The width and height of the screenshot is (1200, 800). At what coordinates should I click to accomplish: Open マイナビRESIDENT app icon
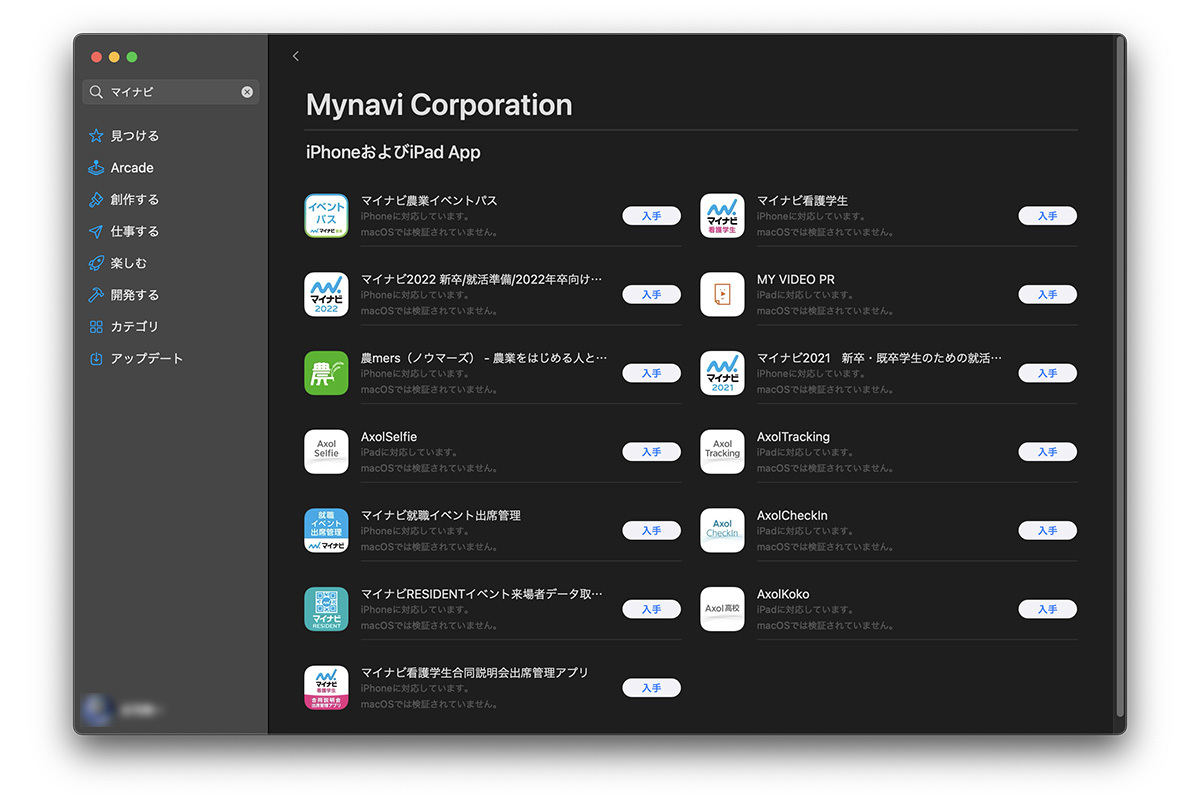point(326,609)
